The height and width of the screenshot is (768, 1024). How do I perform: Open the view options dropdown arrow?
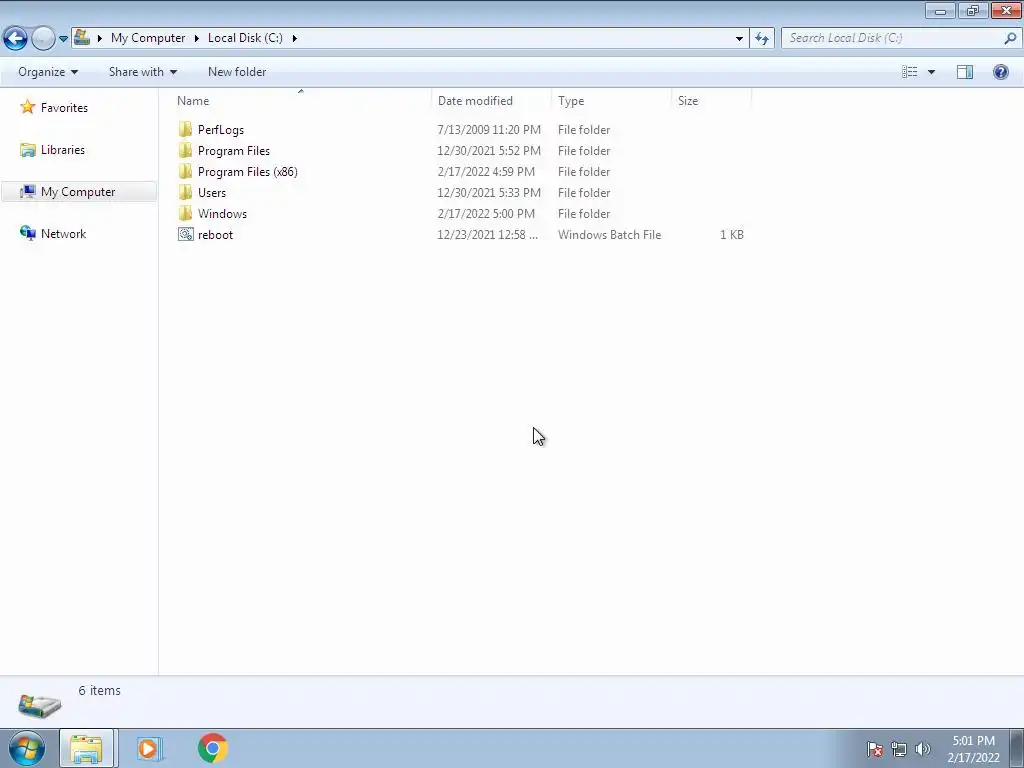(x=931, y=72)
